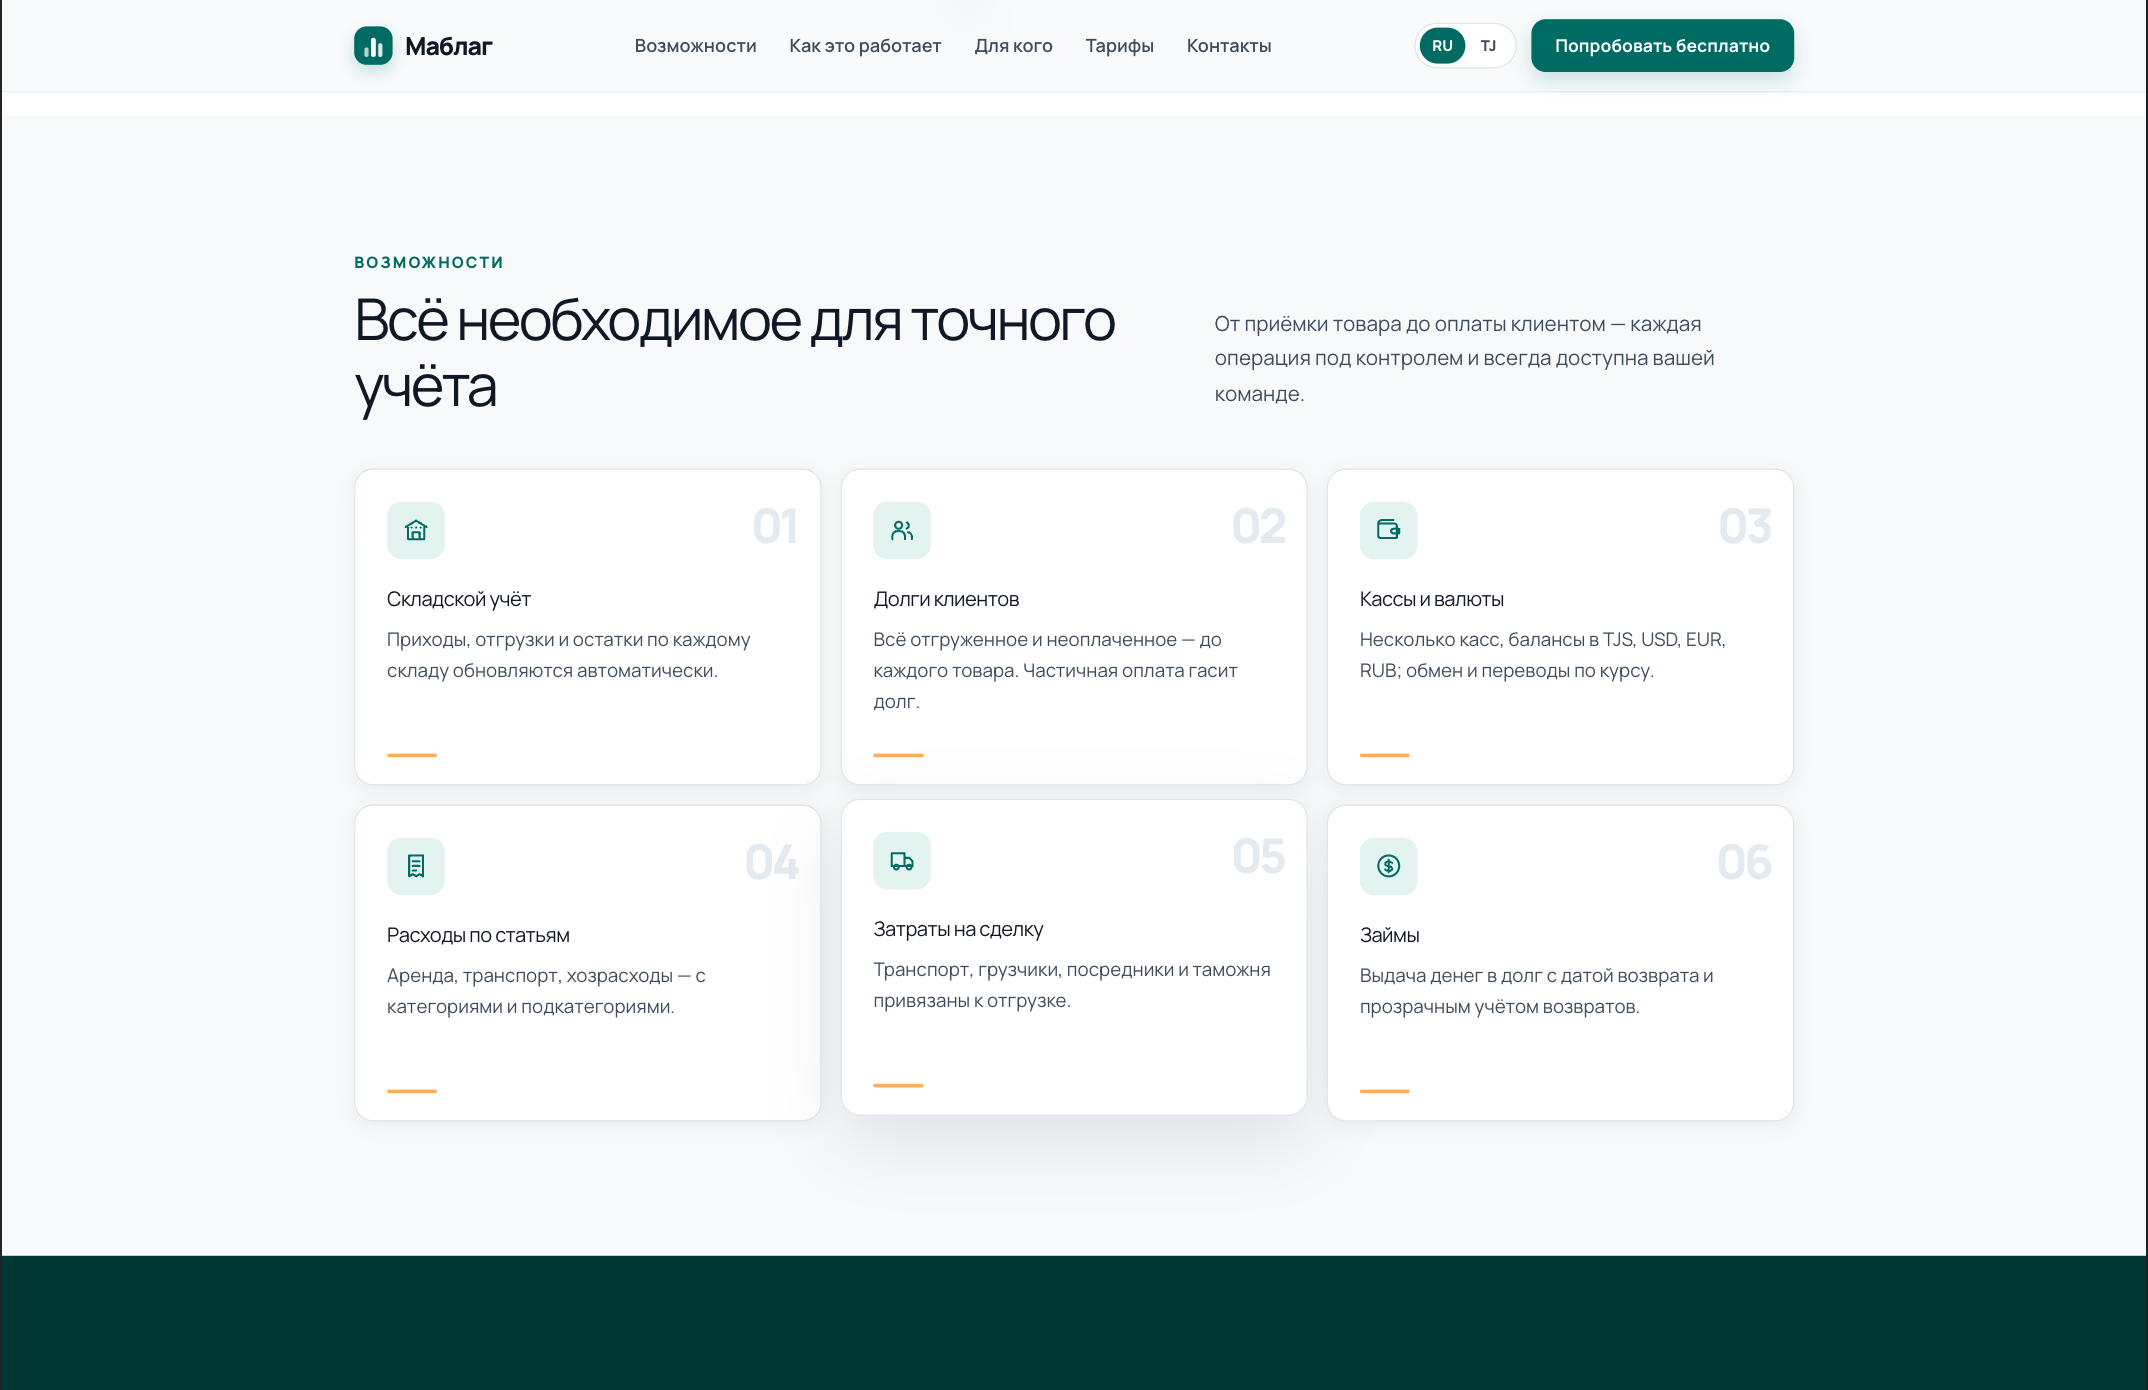Click description Всё отгруженное и неоплаченное

(1055, 670)
